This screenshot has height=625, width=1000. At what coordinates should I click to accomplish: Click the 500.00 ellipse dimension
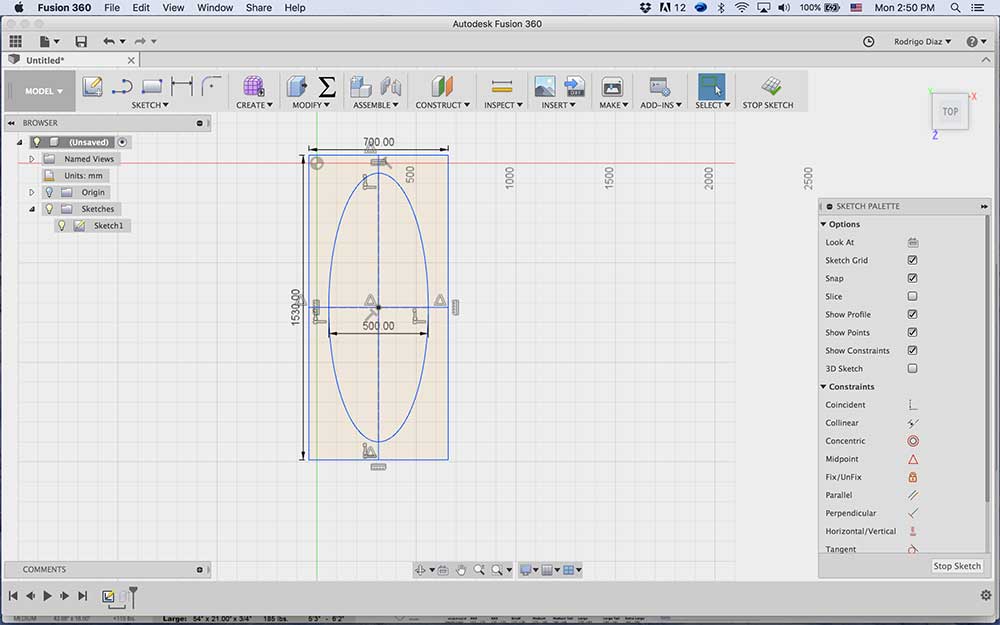point(378,326)
